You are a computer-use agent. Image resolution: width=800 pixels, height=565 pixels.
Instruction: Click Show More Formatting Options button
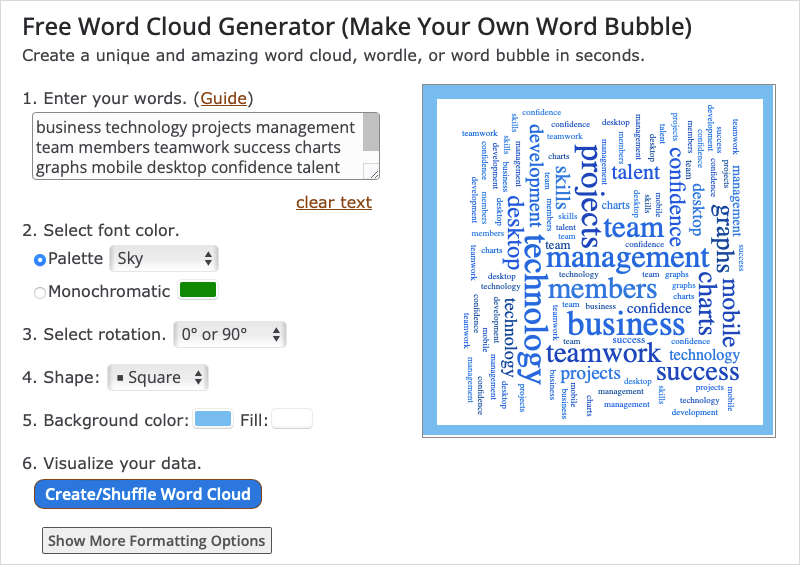[157, 541]
